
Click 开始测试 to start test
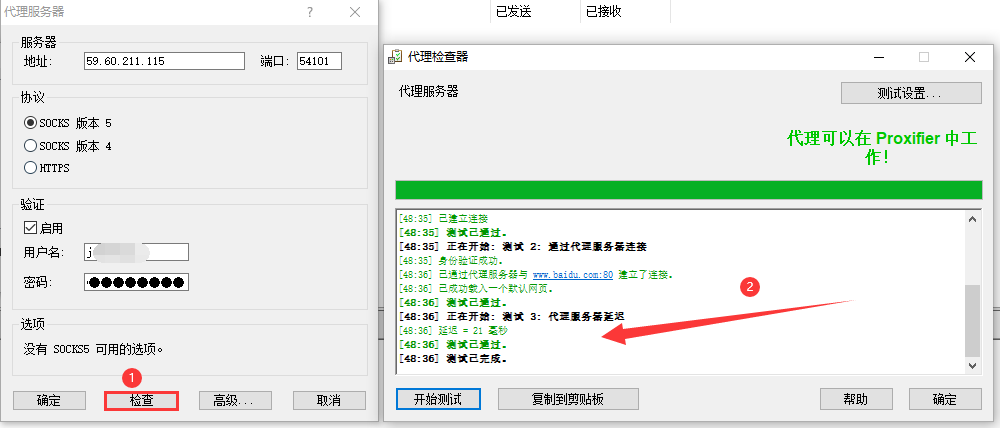(x=438, y=399)
